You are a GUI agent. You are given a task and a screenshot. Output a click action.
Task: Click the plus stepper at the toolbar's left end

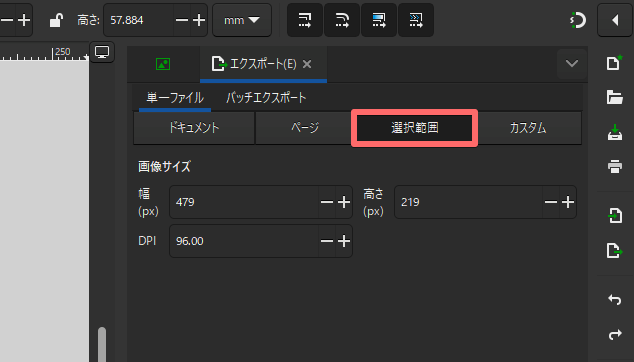click(24, 20)
